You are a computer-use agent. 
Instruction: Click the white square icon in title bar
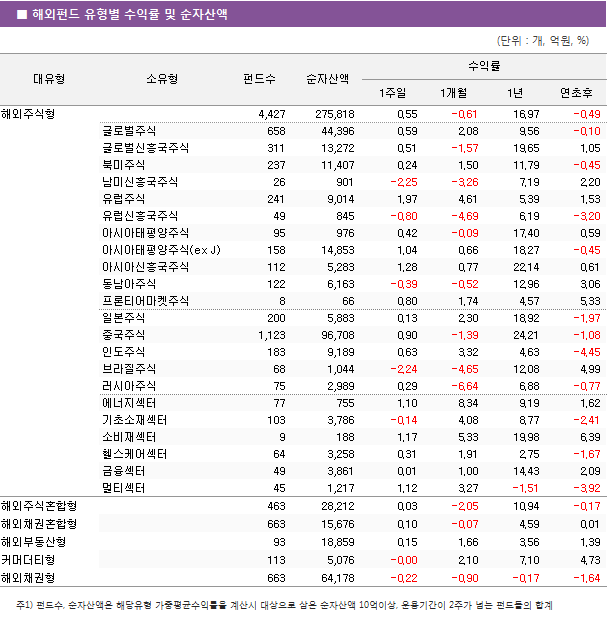(20, 15)
